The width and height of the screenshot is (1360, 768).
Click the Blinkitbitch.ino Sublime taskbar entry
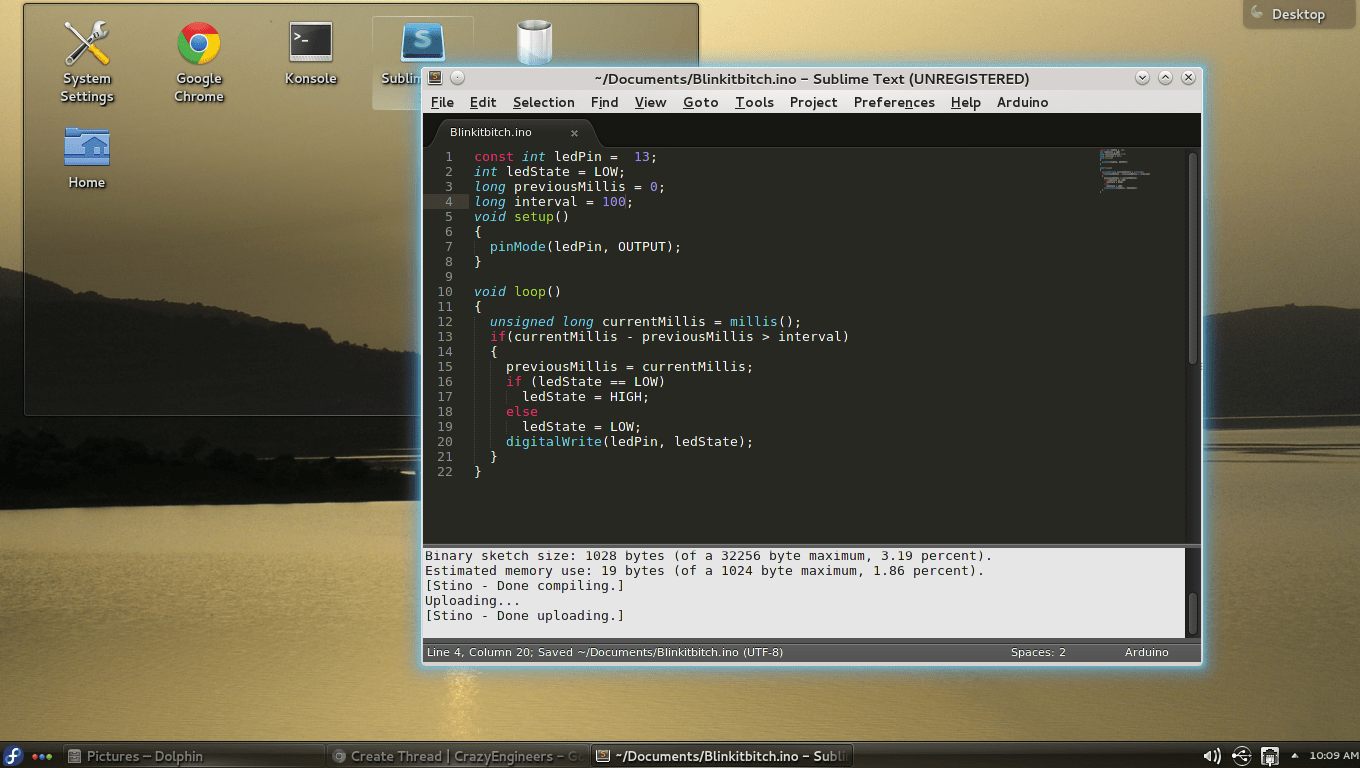[x=720, y=756]
